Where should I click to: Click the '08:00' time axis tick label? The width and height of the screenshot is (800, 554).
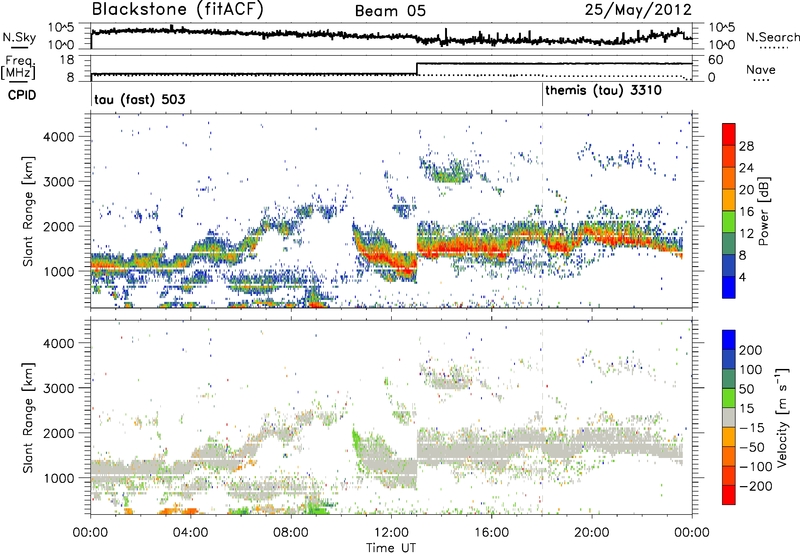point(290,533)
